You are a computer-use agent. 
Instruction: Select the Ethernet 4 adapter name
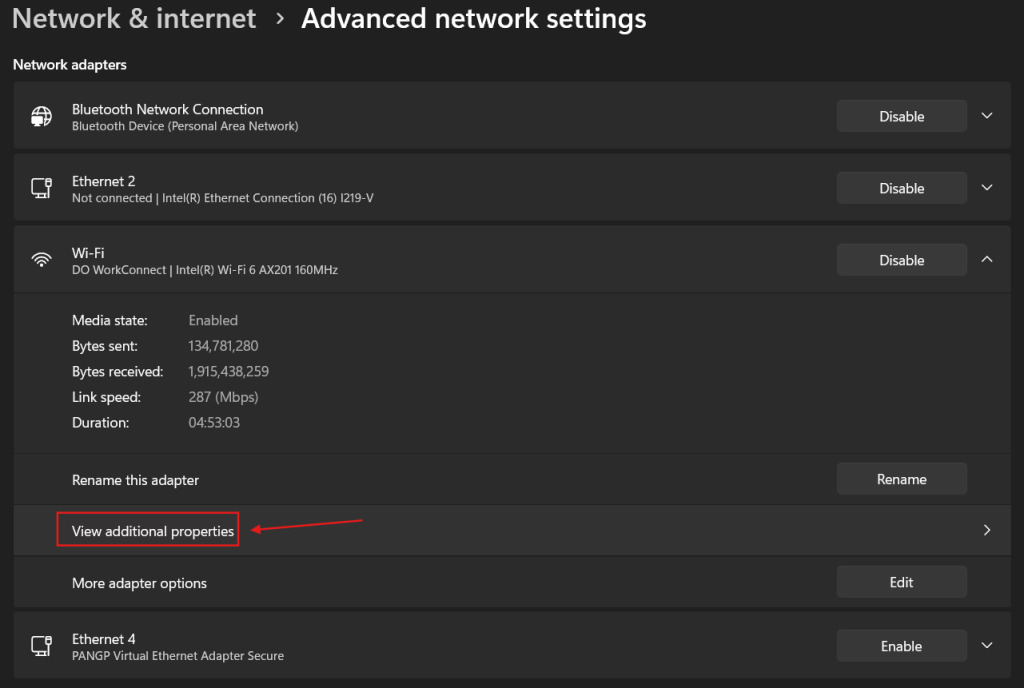pos(103,638)
